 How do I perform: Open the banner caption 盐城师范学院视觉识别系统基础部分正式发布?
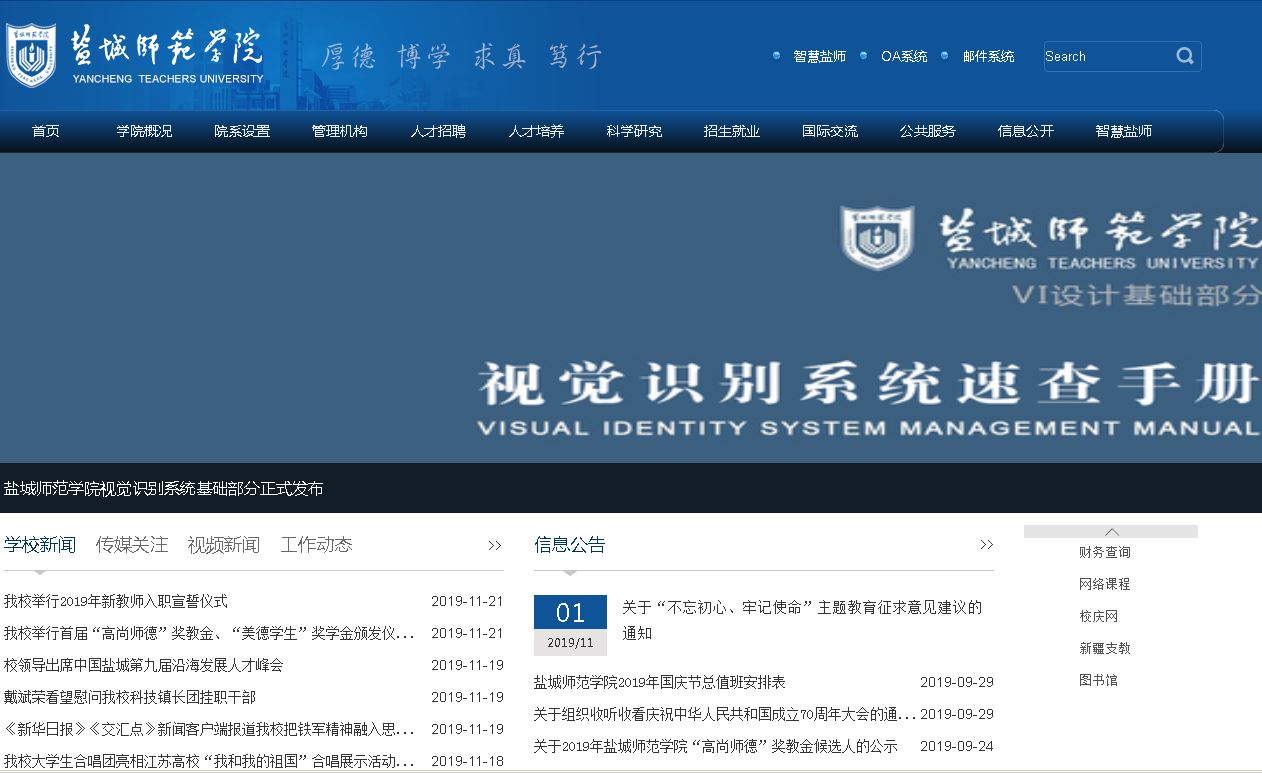pos(164,489)
